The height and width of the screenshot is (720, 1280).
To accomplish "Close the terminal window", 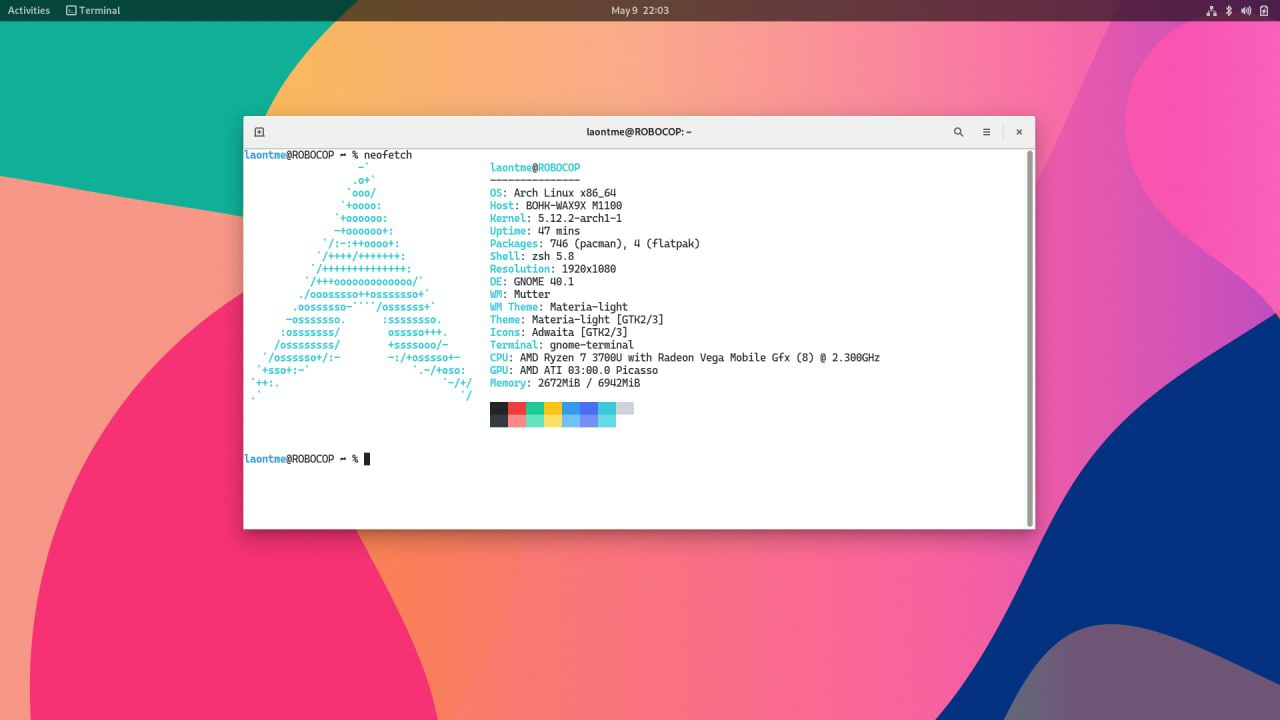I will tap(1019, 132).
